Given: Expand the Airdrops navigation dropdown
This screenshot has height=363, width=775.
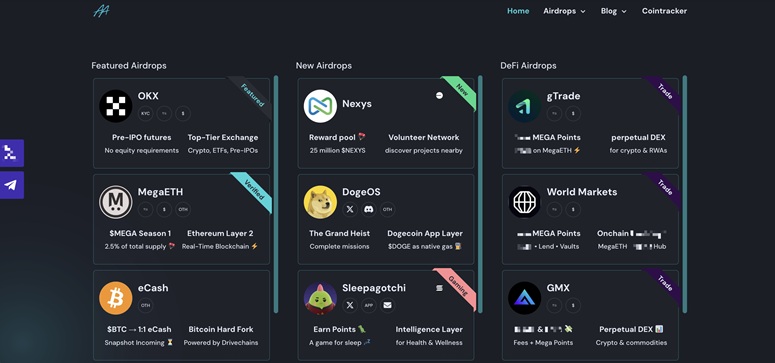Looking at the screenshot, I should [564, 11].
